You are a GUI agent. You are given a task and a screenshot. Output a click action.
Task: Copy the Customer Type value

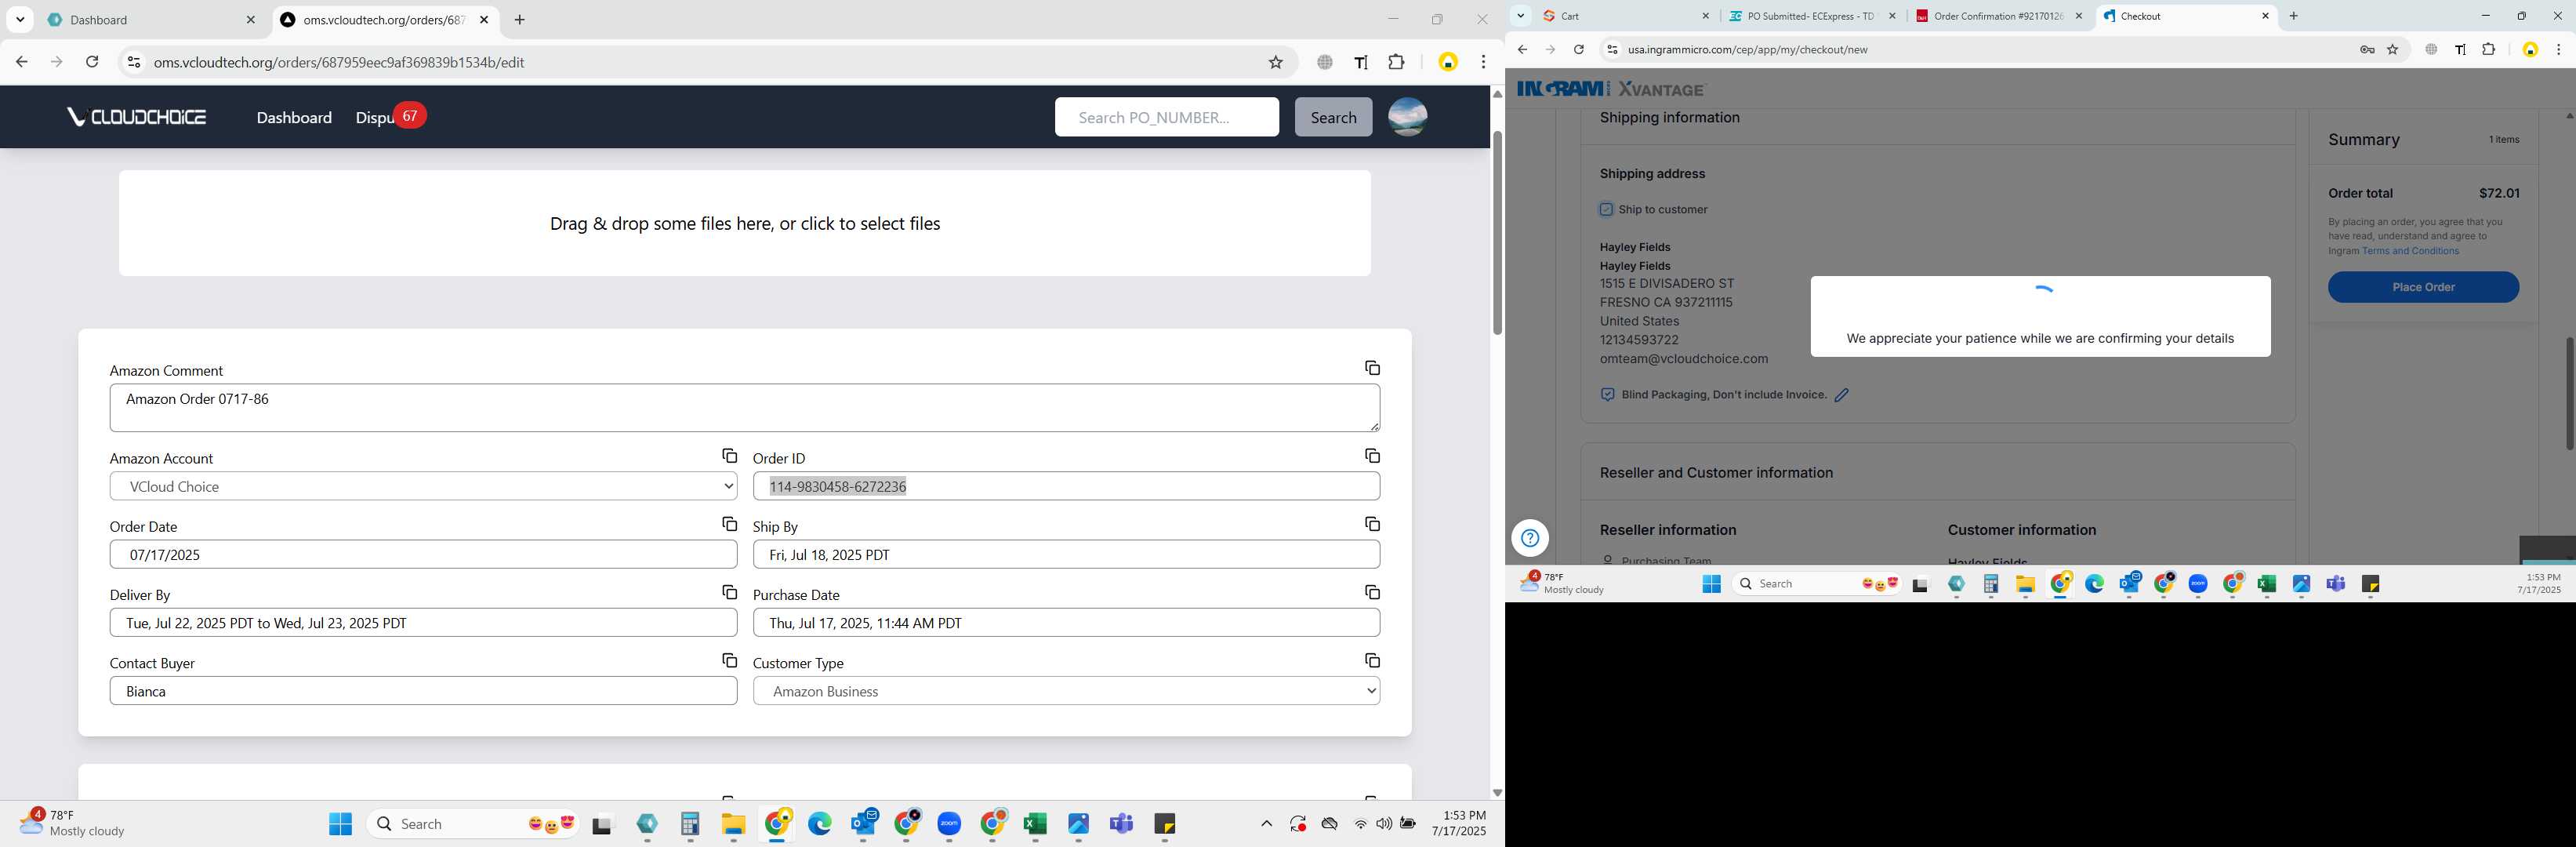1372,660
